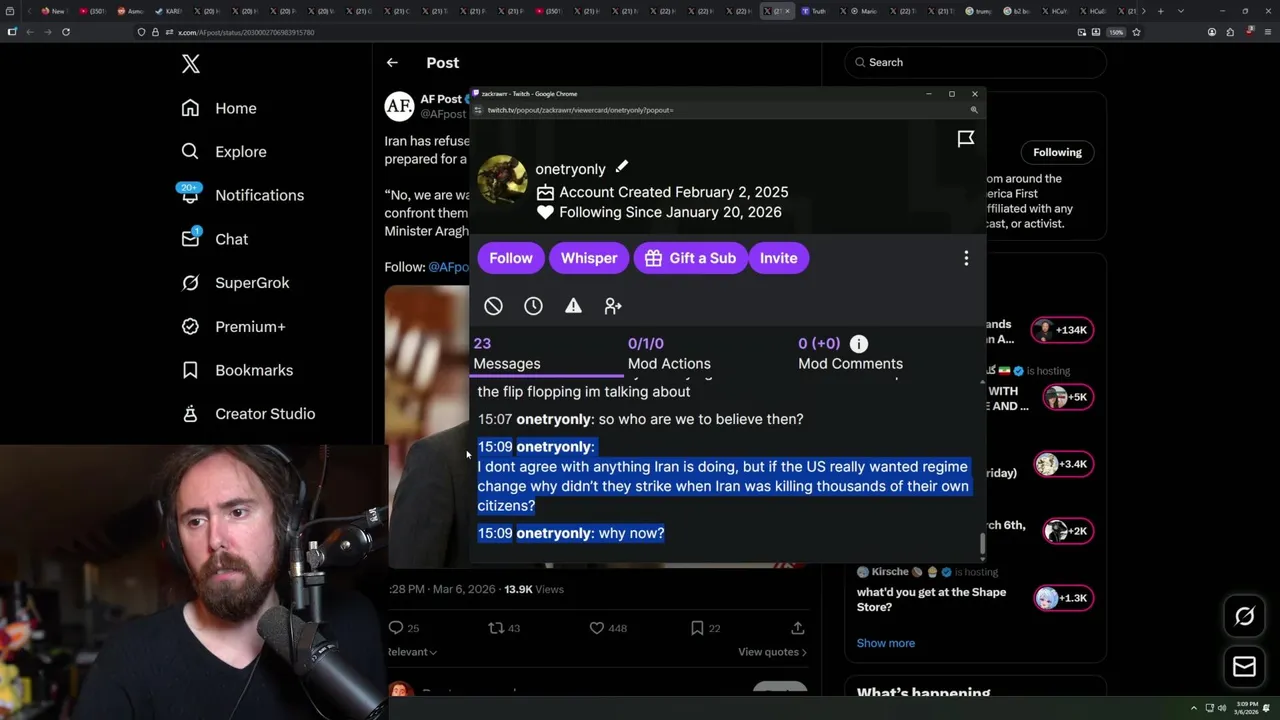1280x720 pixels.
Task: Go back using the Post back arrow
Action: (392, 62)
